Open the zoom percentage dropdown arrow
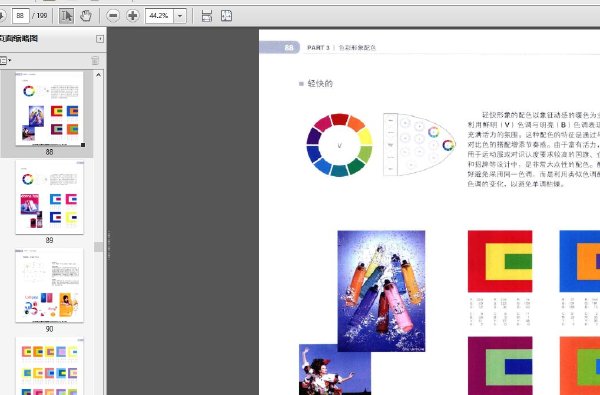 click(x=180, y=16)
